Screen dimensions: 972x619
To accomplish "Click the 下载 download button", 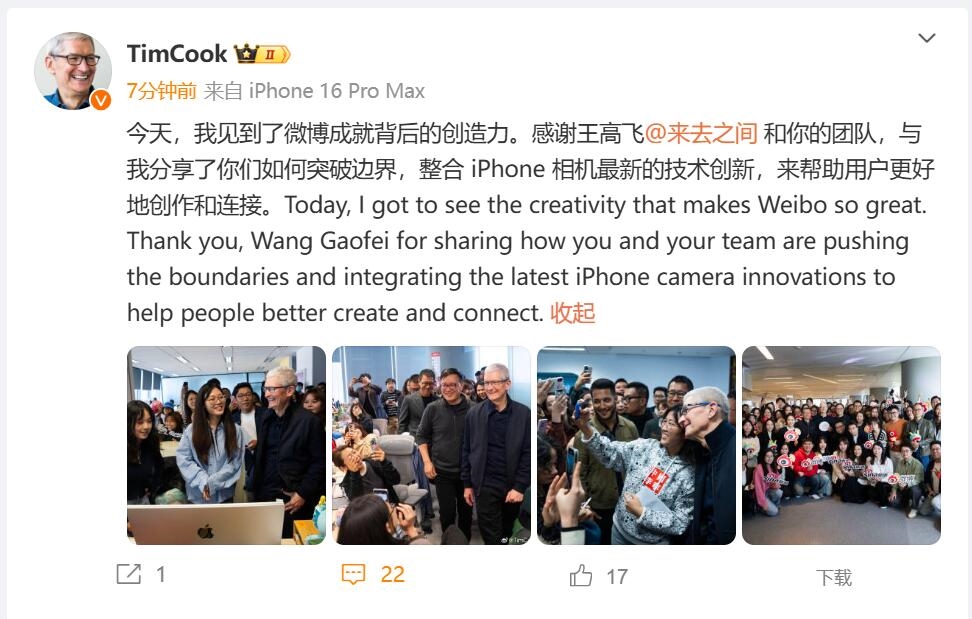I will coord(834,577).
